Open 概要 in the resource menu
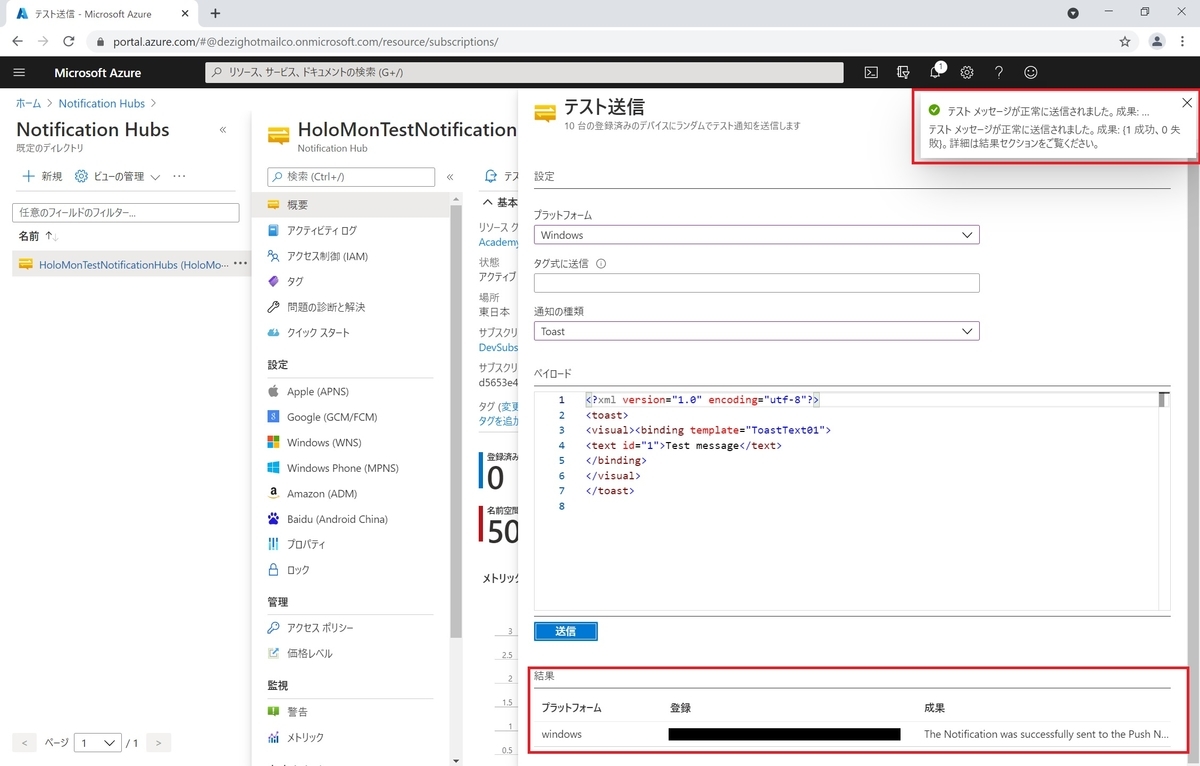1200x766 pixels. point(349,205)
